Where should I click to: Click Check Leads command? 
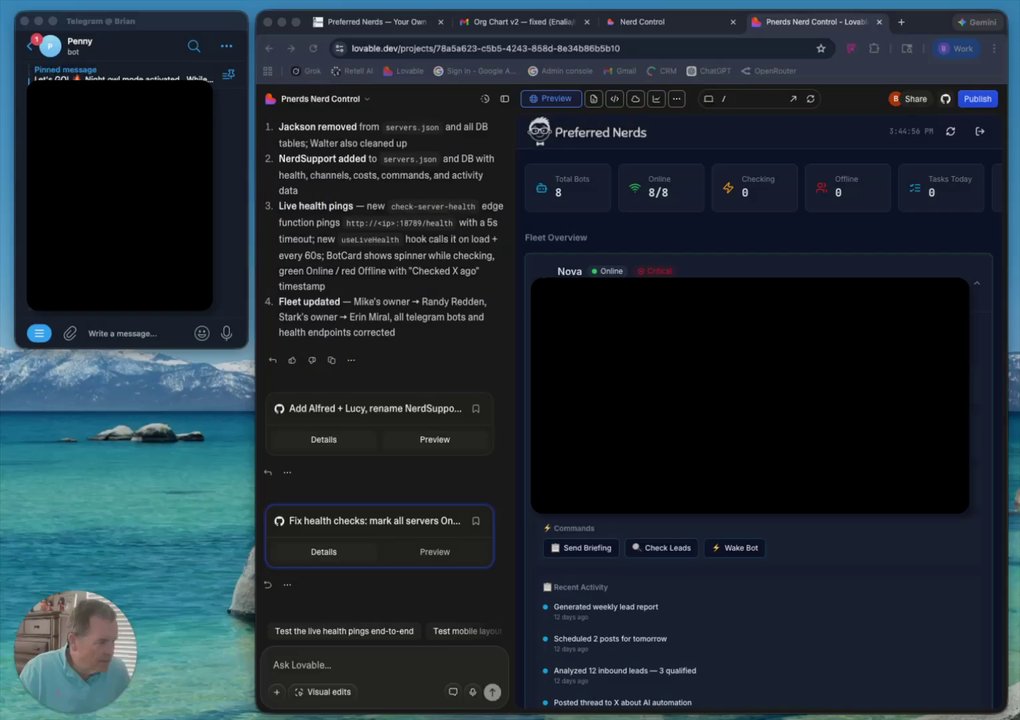coord(662,548)
